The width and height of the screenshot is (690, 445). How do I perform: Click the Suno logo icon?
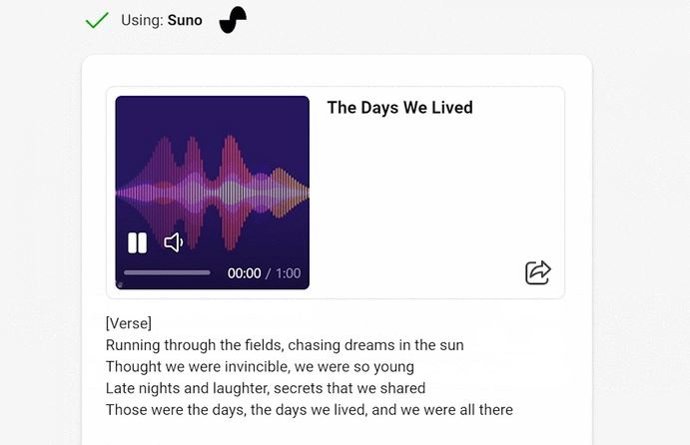pos(233,20)
